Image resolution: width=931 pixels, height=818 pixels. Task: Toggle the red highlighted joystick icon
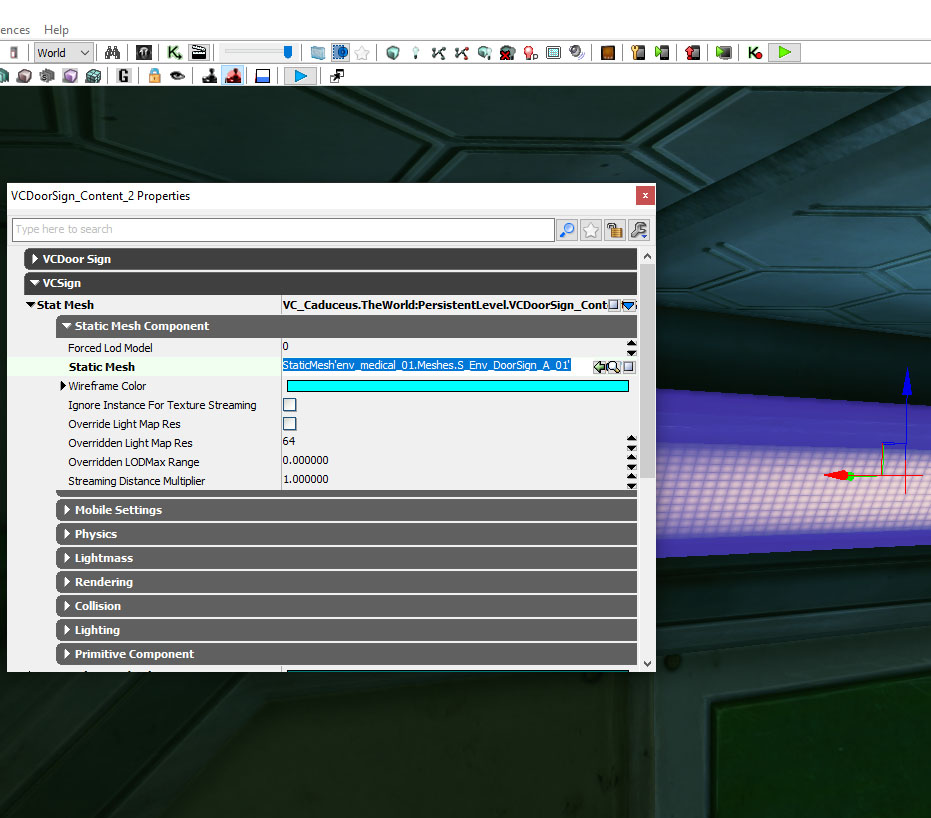(233, 76)
